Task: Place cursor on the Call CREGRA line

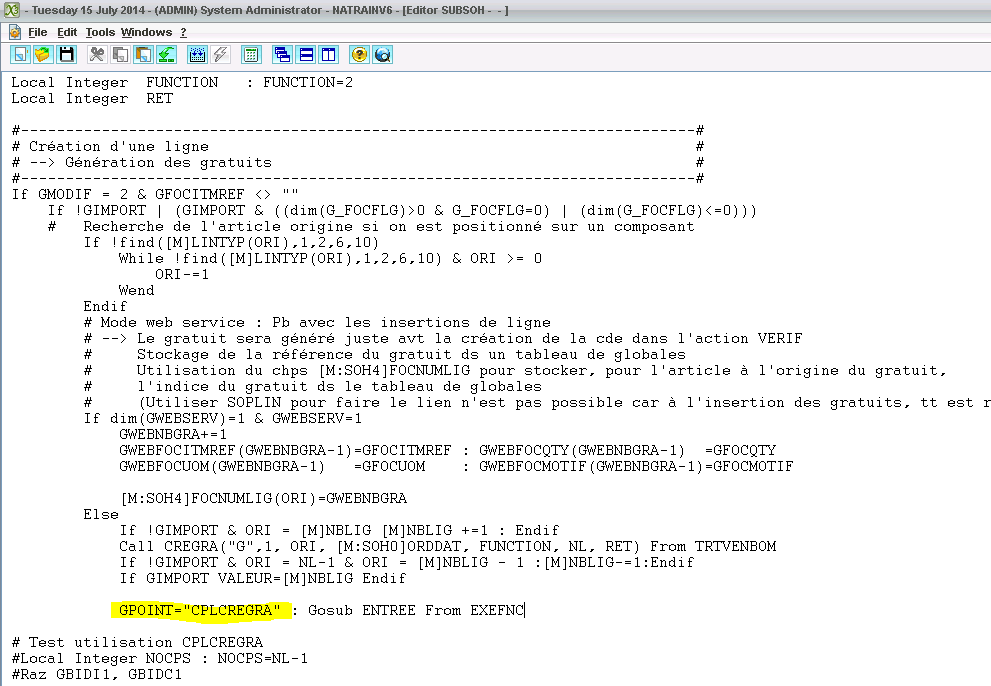Action: [300, 546]
